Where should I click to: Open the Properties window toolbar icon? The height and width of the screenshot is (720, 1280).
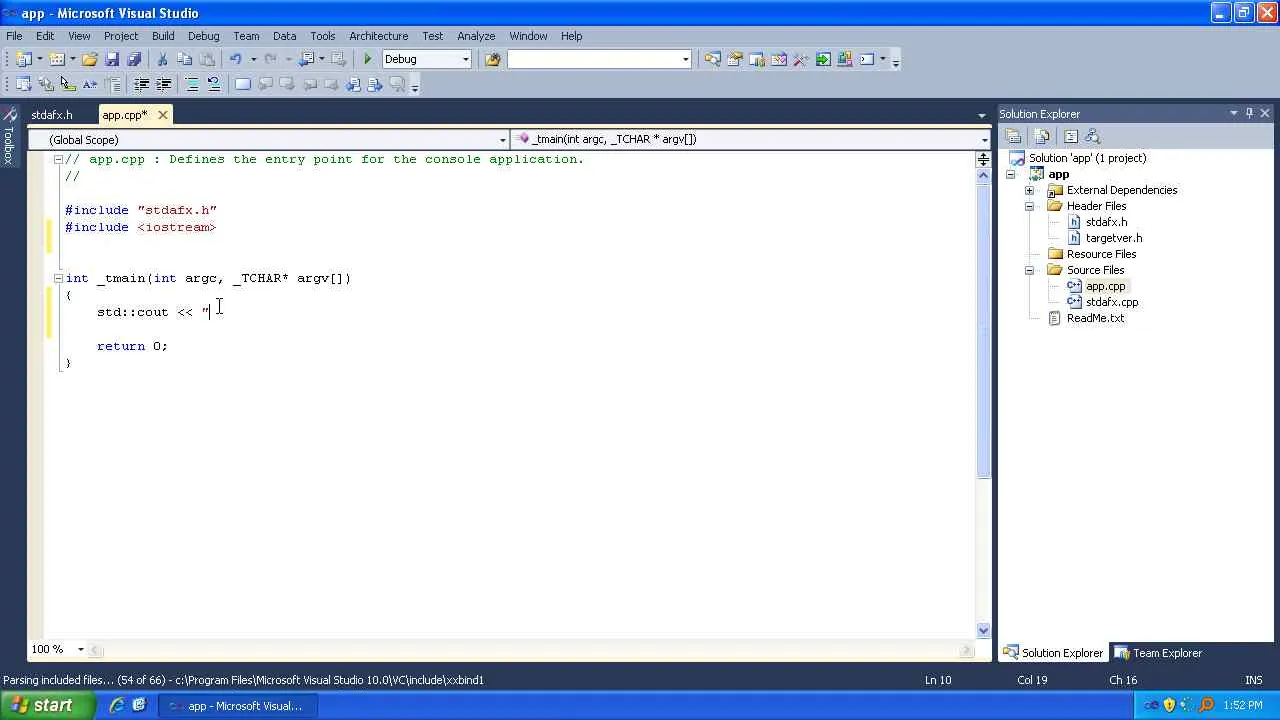pos(734,59)
